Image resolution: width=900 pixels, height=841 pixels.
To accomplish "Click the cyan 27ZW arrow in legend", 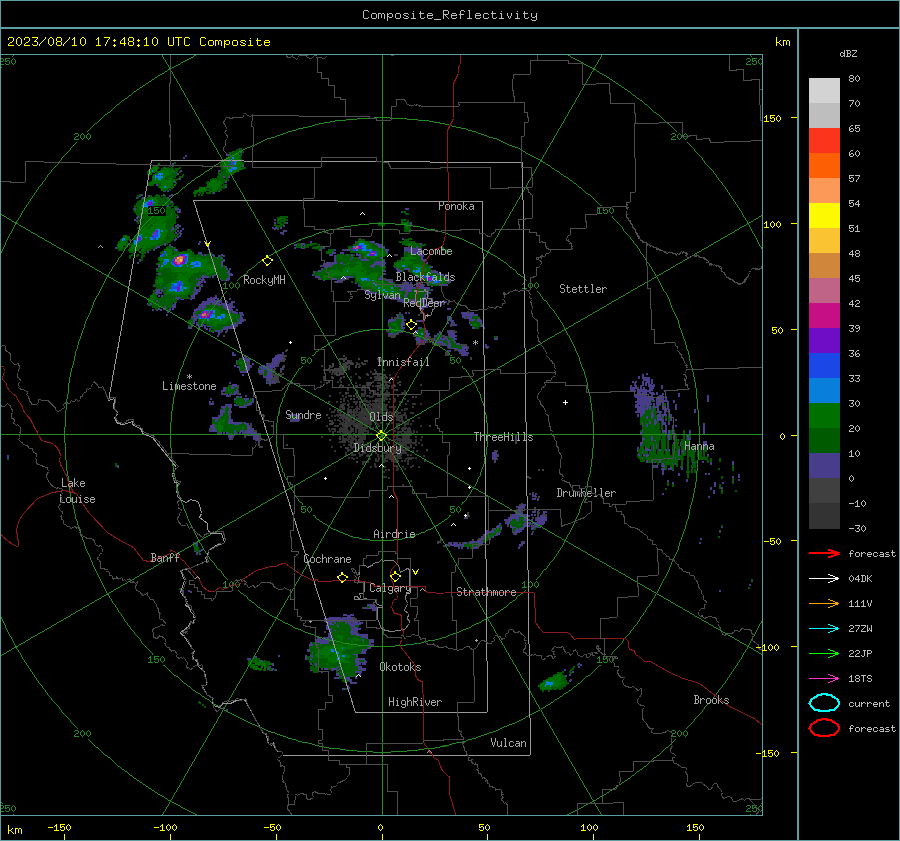I will pos(824,629).
